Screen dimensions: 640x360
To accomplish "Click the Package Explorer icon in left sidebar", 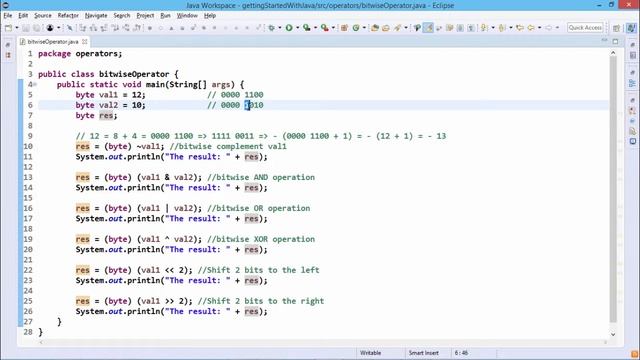I will click(8, 55).
